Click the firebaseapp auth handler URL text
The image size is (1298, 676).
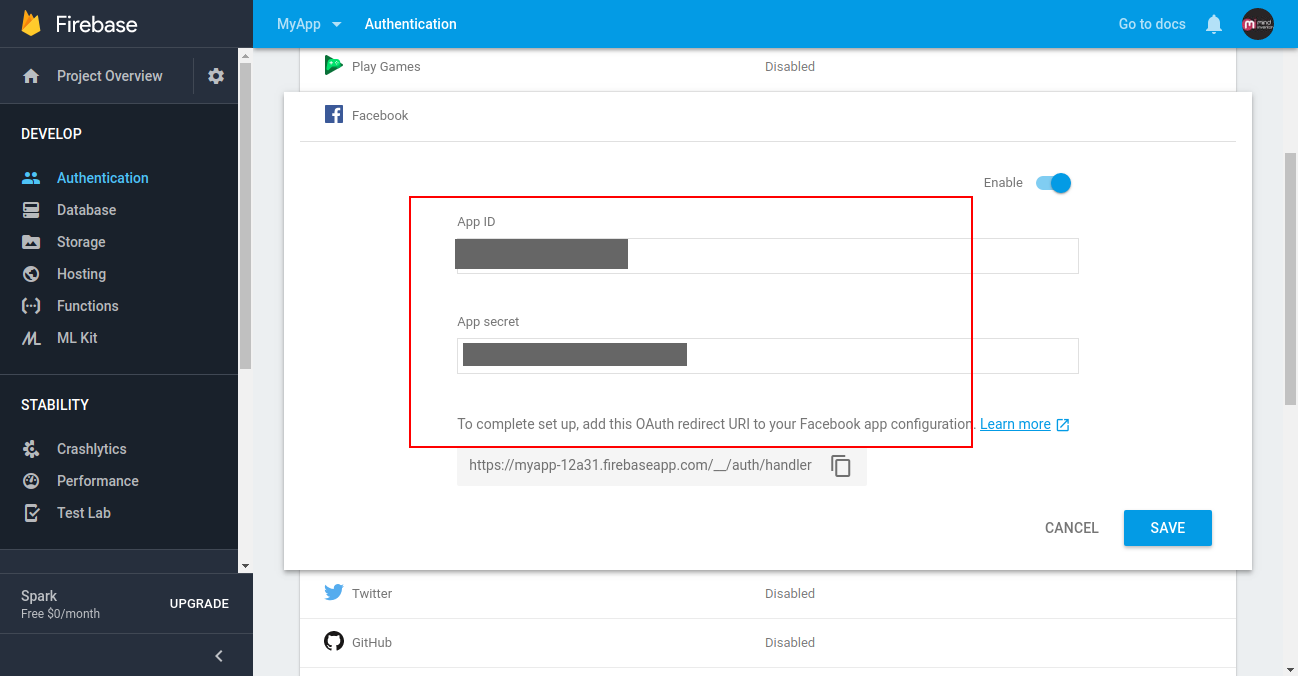640,465
